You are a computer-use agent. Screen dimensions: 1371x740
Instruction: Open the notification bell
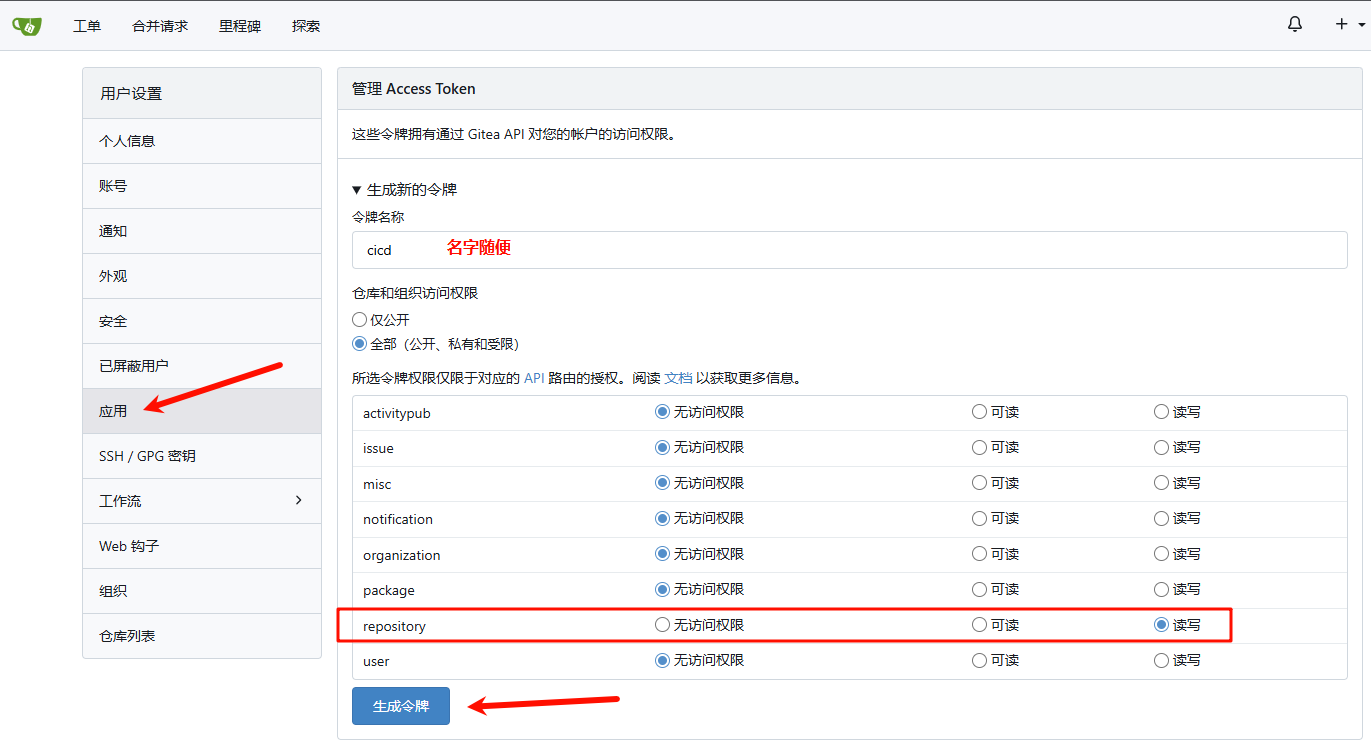tap(1294, 23)
